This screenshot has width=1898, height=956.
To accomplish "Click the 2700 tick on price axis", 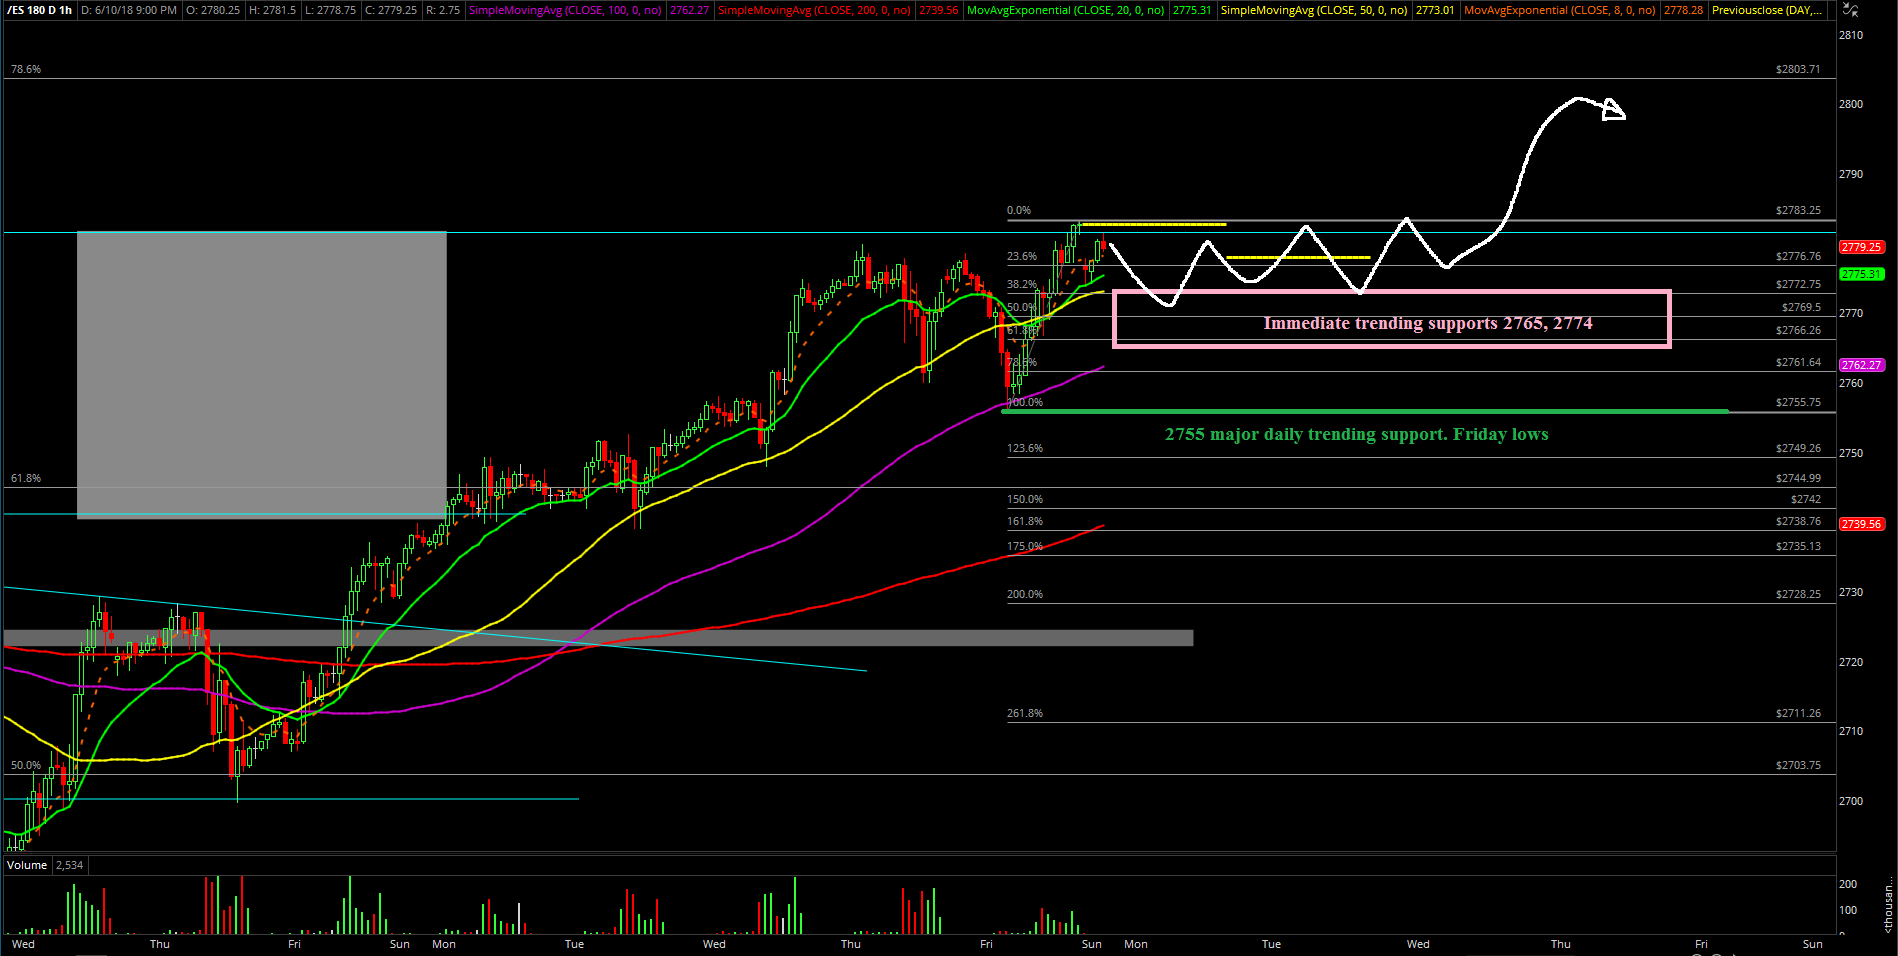I will pyautogui.click(x=1851, y=801).
